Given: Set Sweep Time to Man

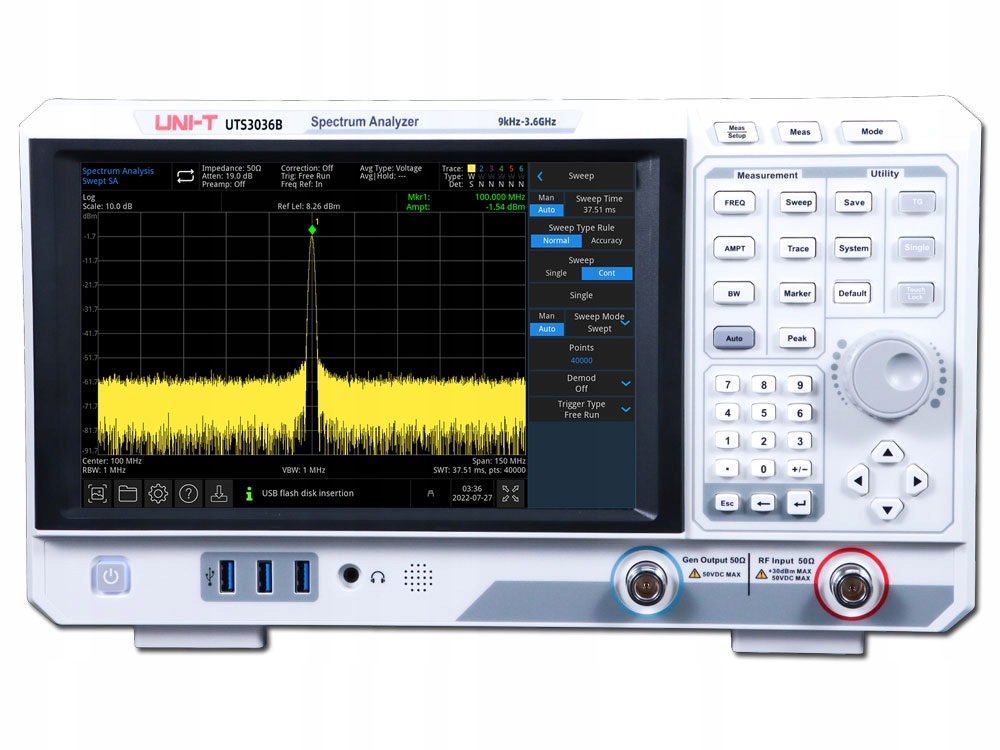Looking at the screenshot, I should pos(547,198).
